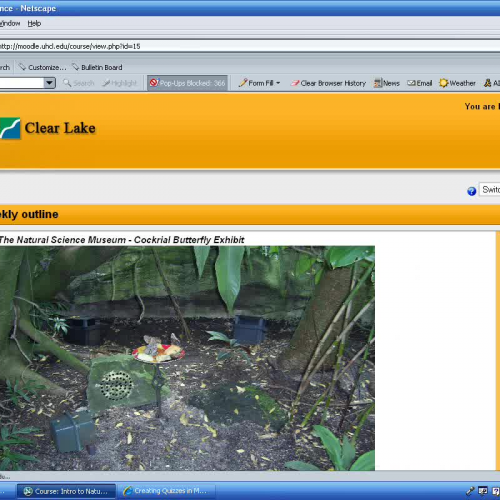Open the News toolbar item
This screenshot has width=500, height=500.
tap(387, 83)
